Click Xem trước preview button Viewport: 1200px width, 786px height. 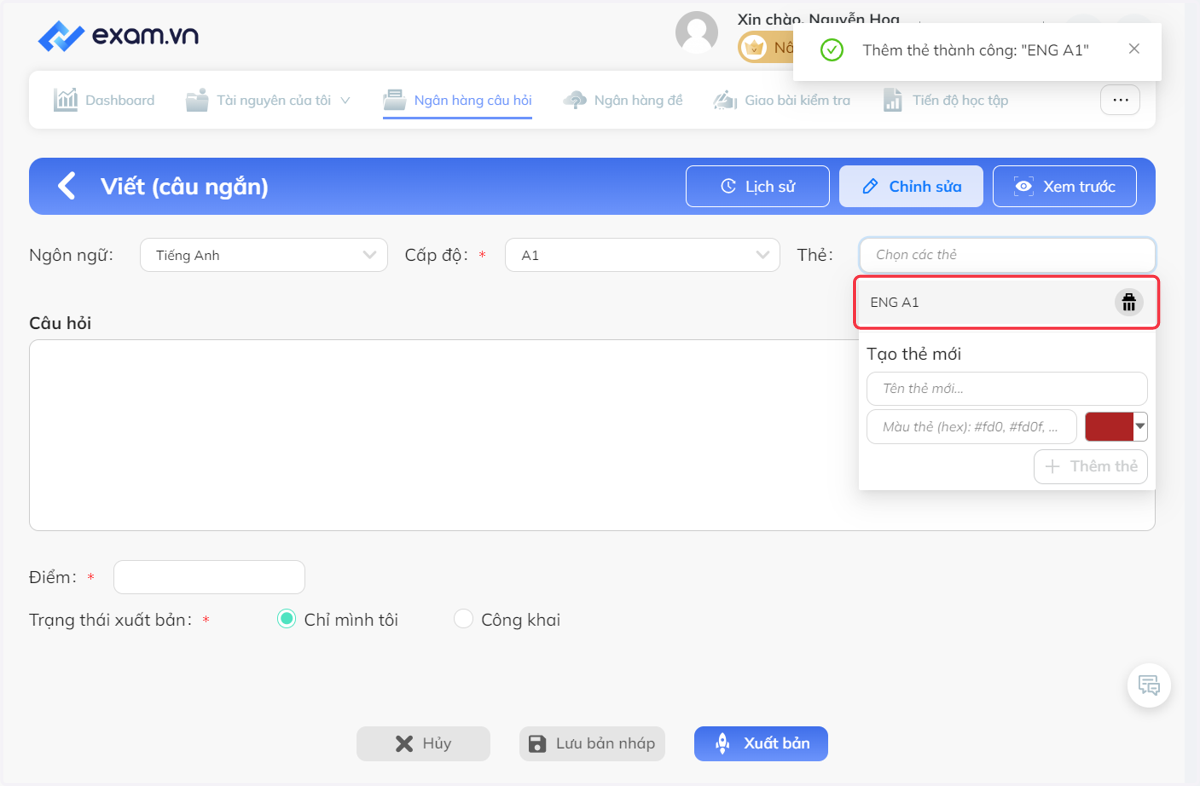coord(1065,186)
